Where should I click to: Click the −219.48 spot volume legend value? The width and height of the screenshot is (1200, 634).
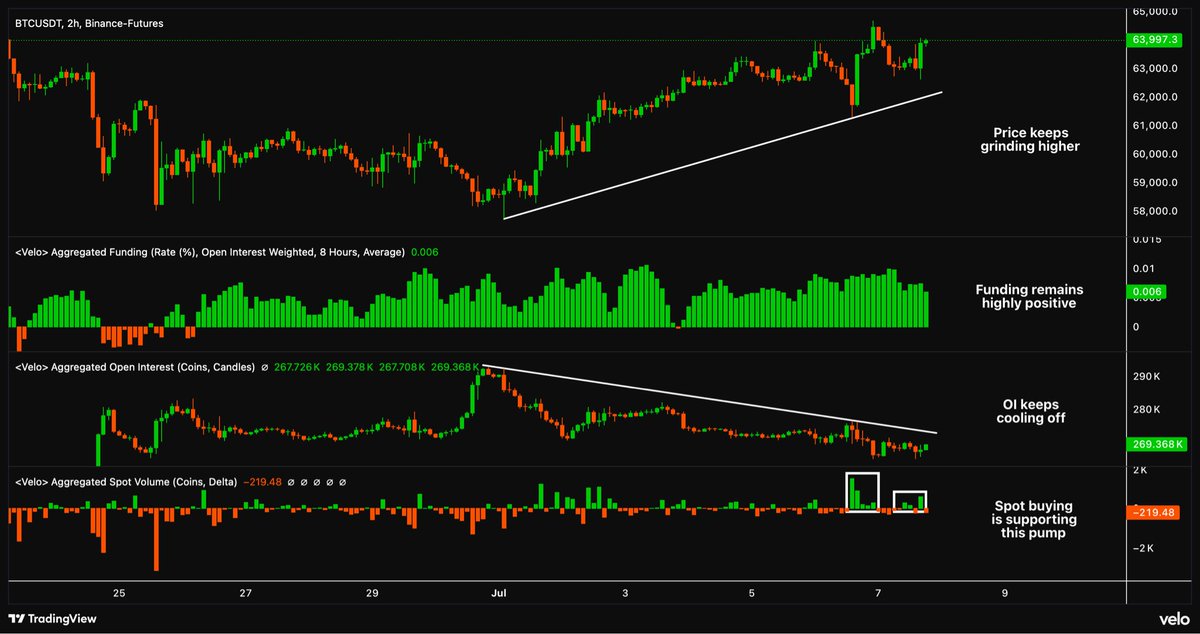coord(263,482)
